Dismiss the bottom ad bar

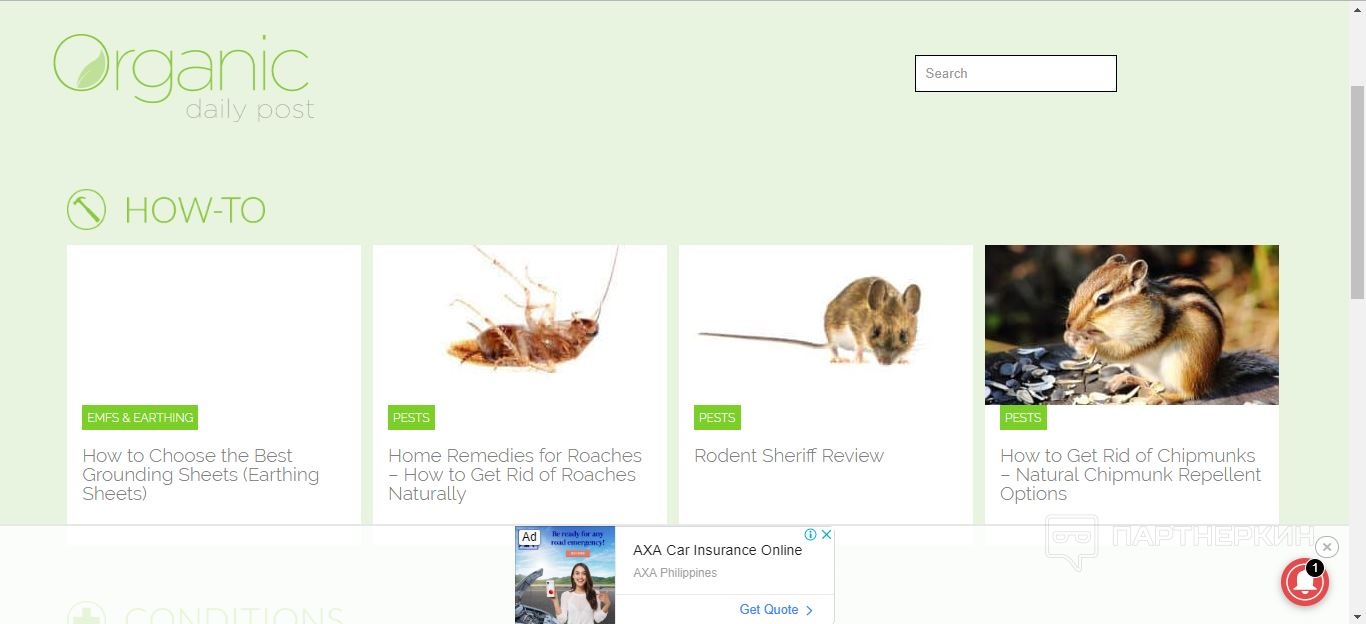click(1327, 547)
